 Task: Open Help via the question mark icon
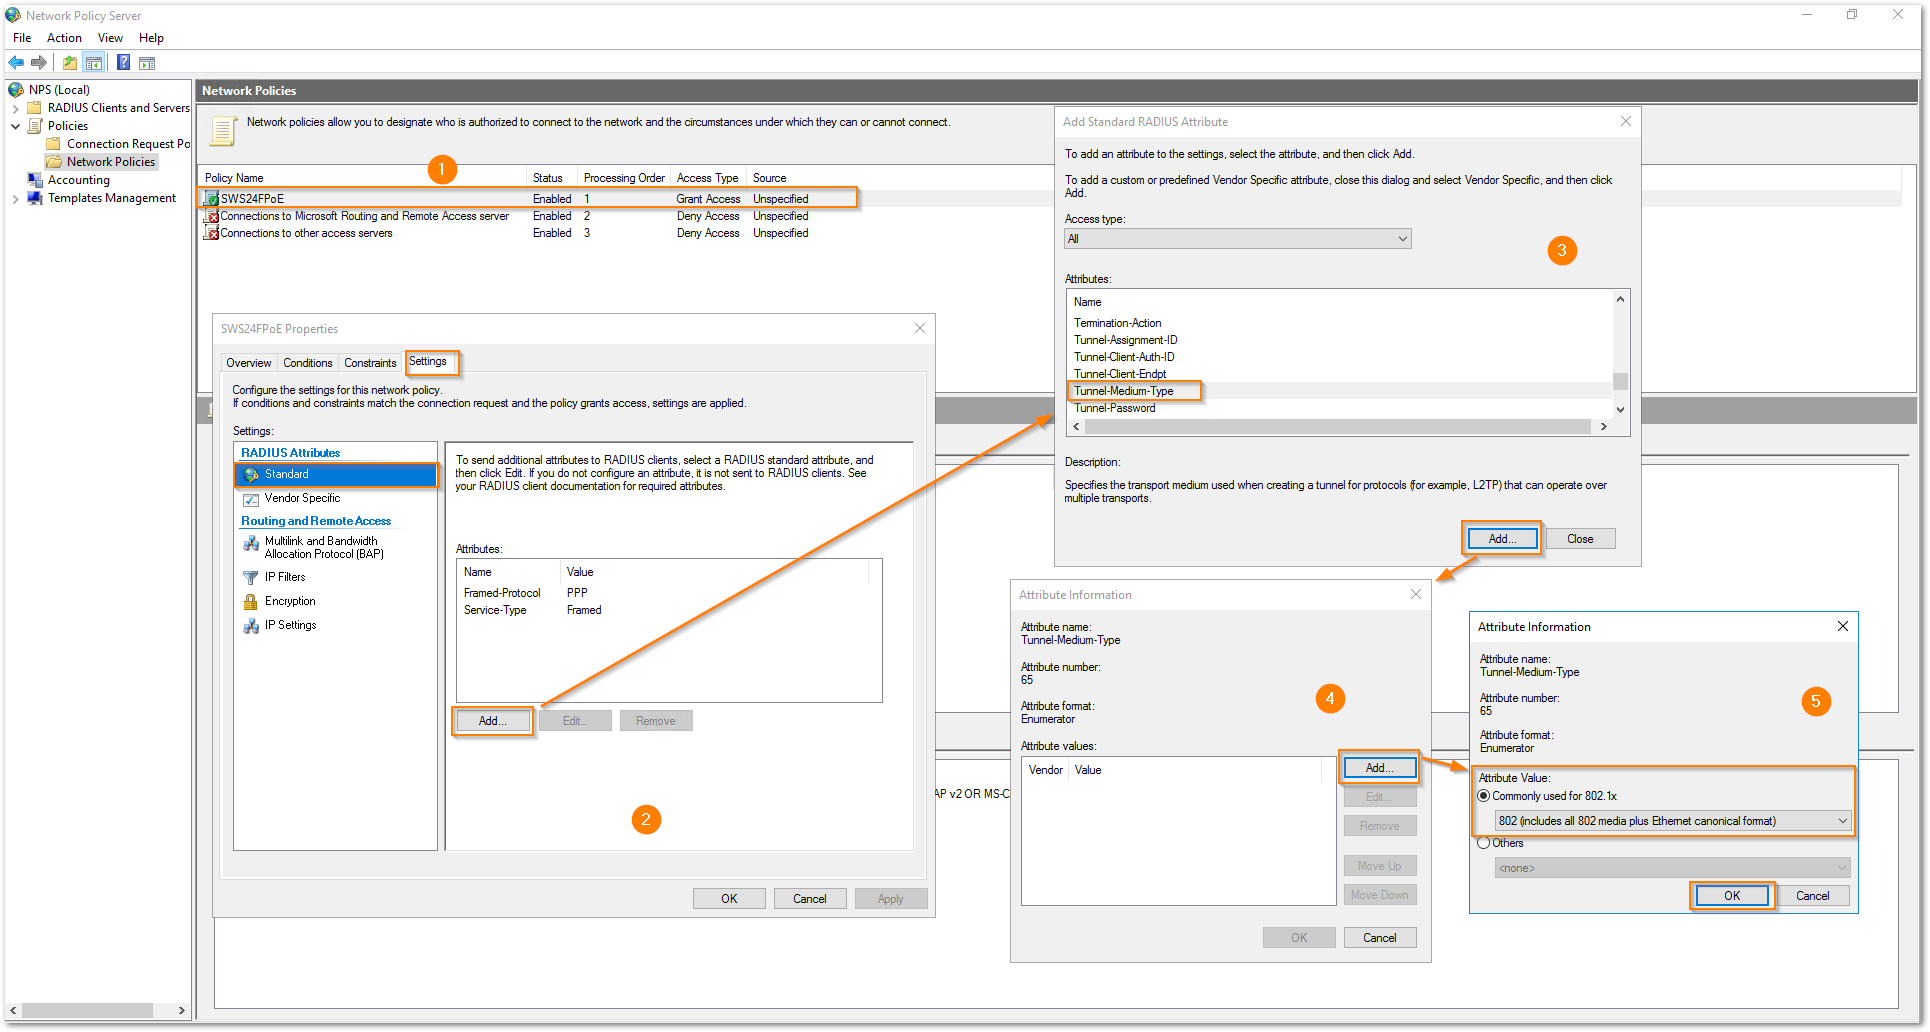[123, 63]
